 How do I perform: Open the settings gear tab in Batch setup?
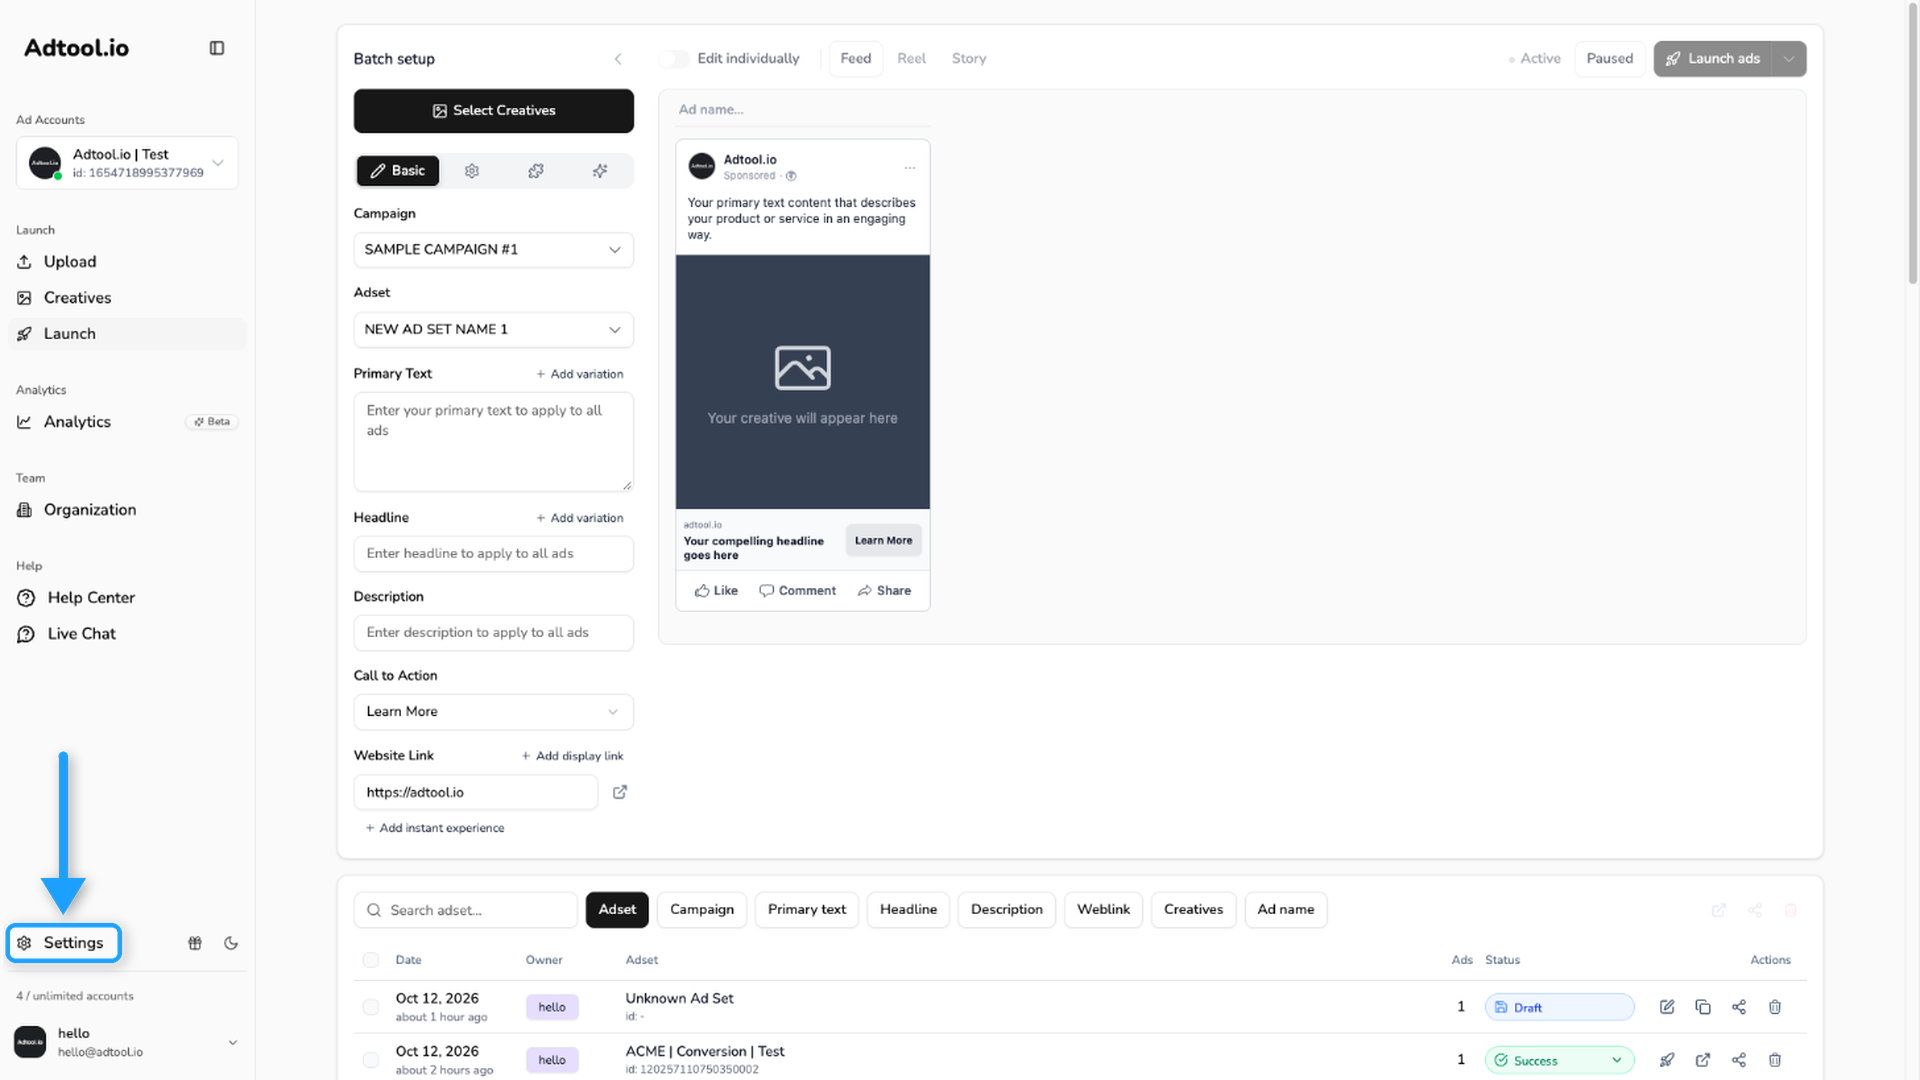tap(472, 171)
